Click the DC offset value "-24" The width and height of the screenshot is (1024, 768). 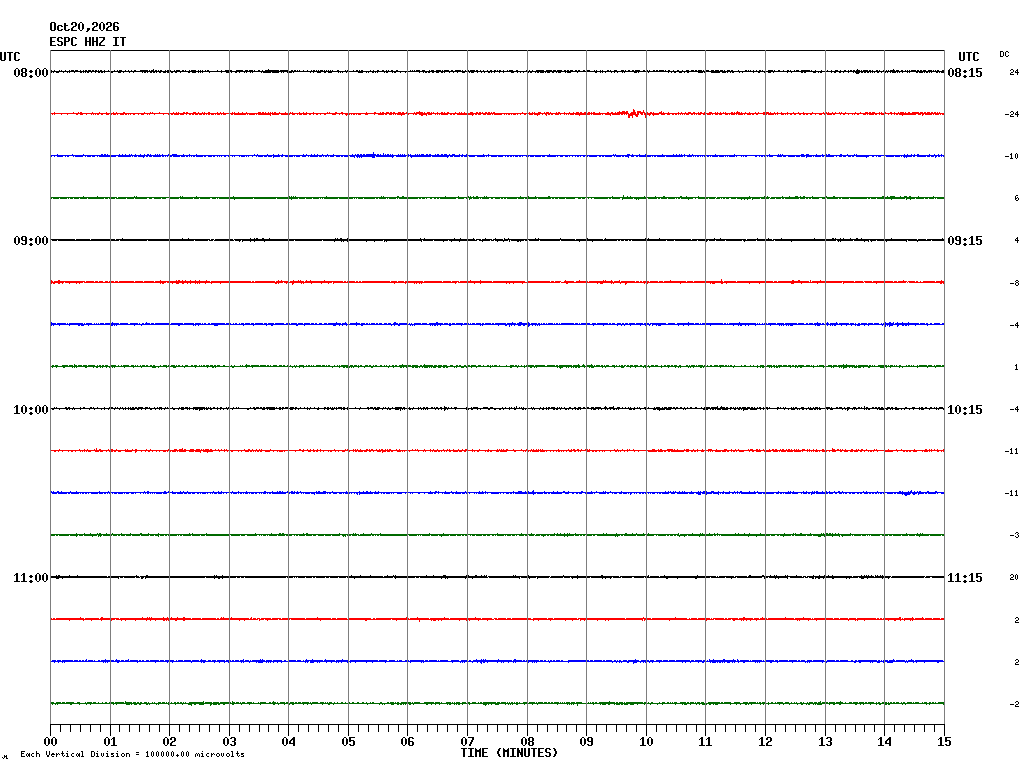pyautogui.click(x=1012, y=114)
